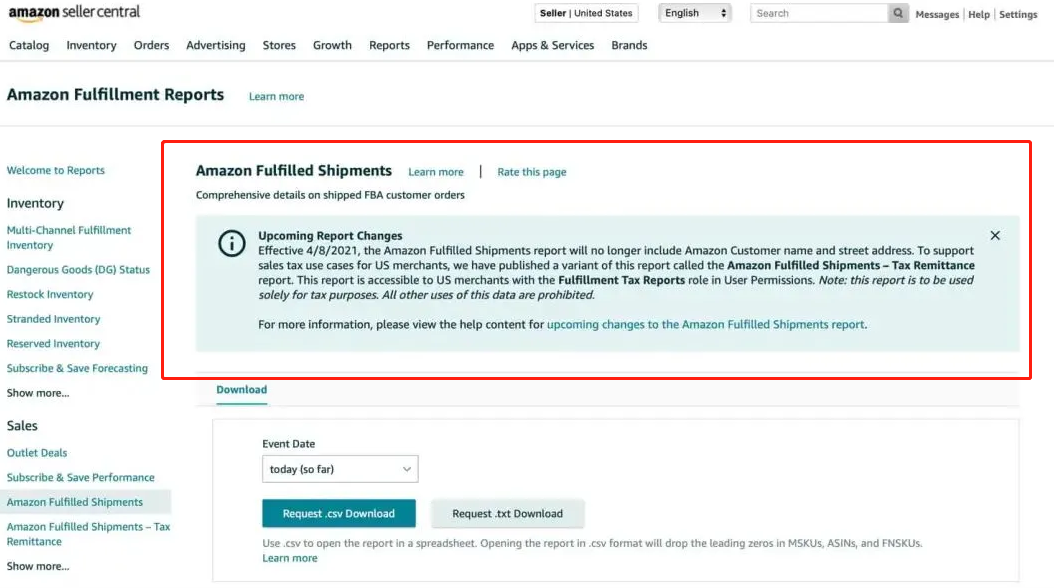Click the Request .csv Download button
Image resolution: width=1054 pixels, height=588 pixels.
(x=339, y=513)
